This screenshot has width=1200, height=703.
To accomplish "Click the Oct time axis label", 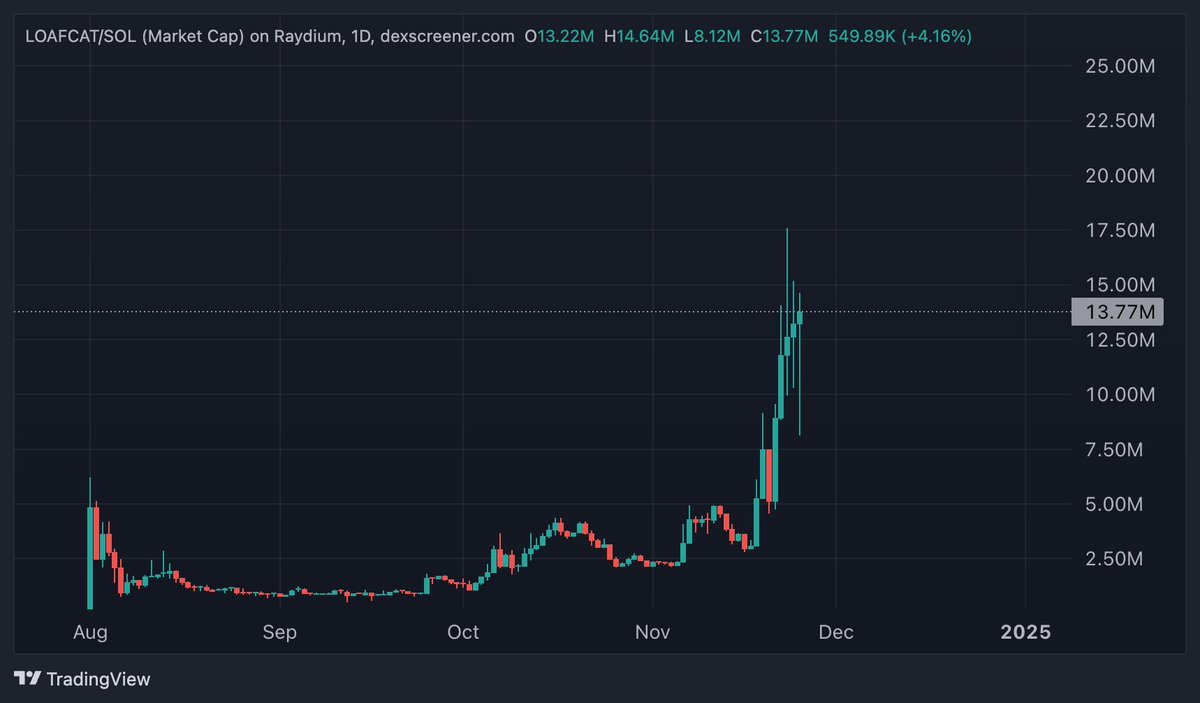I will tap(464, 633).
